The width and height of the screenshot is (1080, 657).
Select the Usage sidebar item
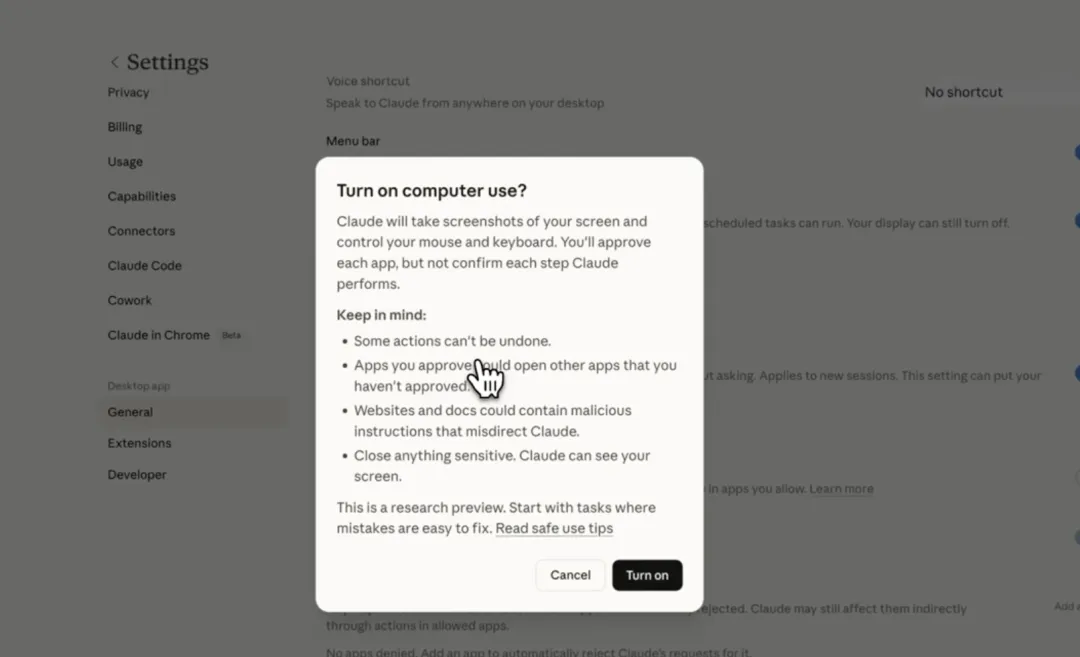[x=125, y=162]
